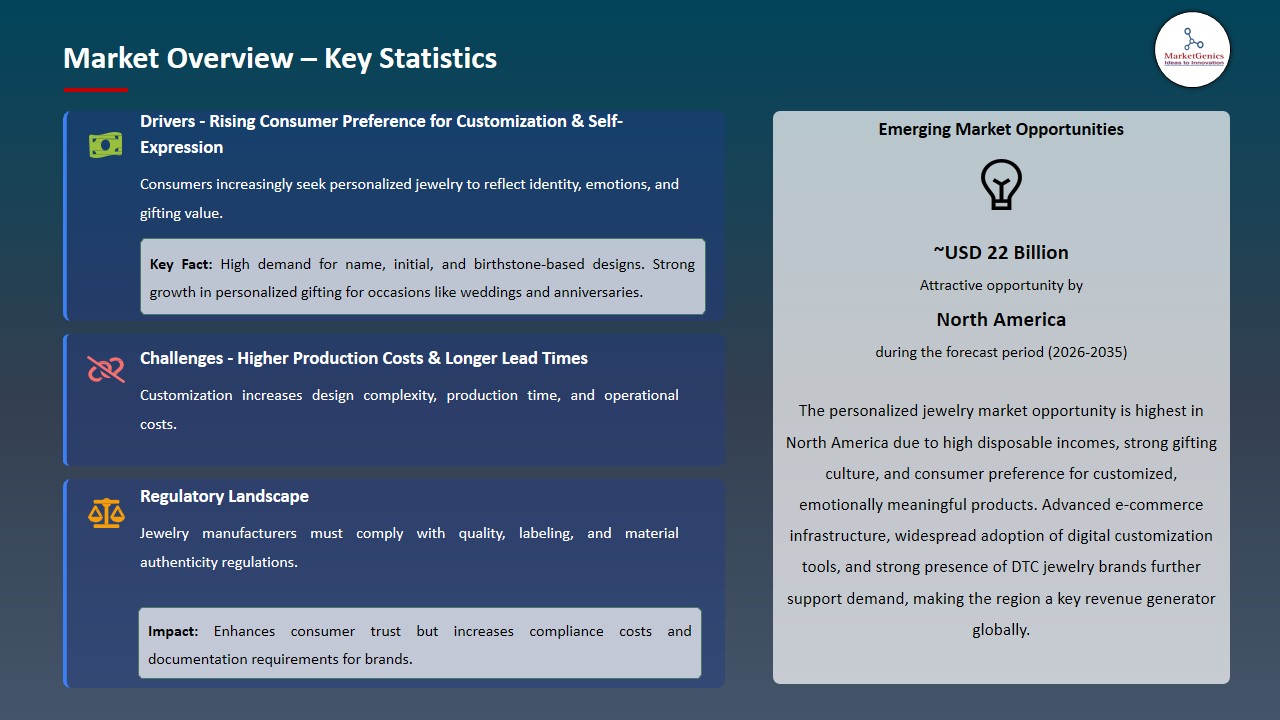This screenshot has height=720, width=1280.
Task: Click the lightbulb icon under Emerging Market Opportunities
Action: (x=1001, y=184)
